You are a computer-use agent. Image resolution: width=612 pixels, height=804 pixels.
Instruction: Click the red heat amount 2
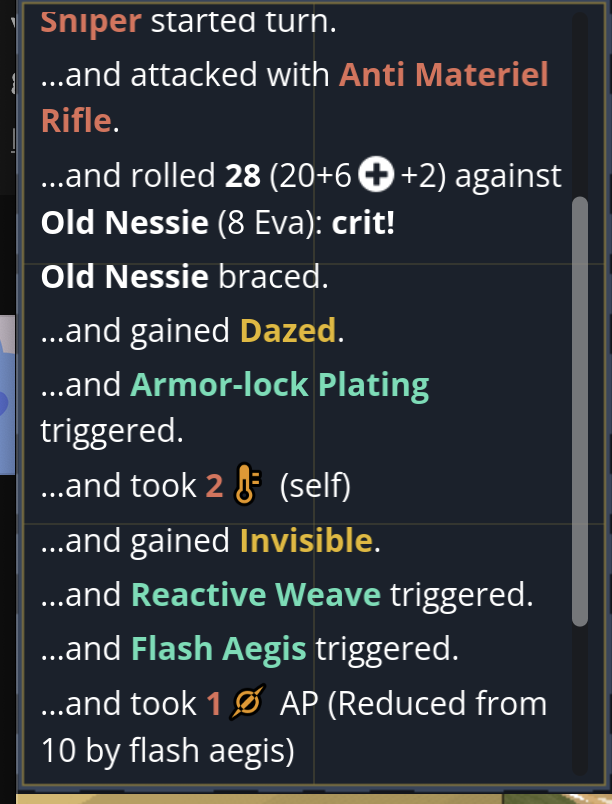214,487
